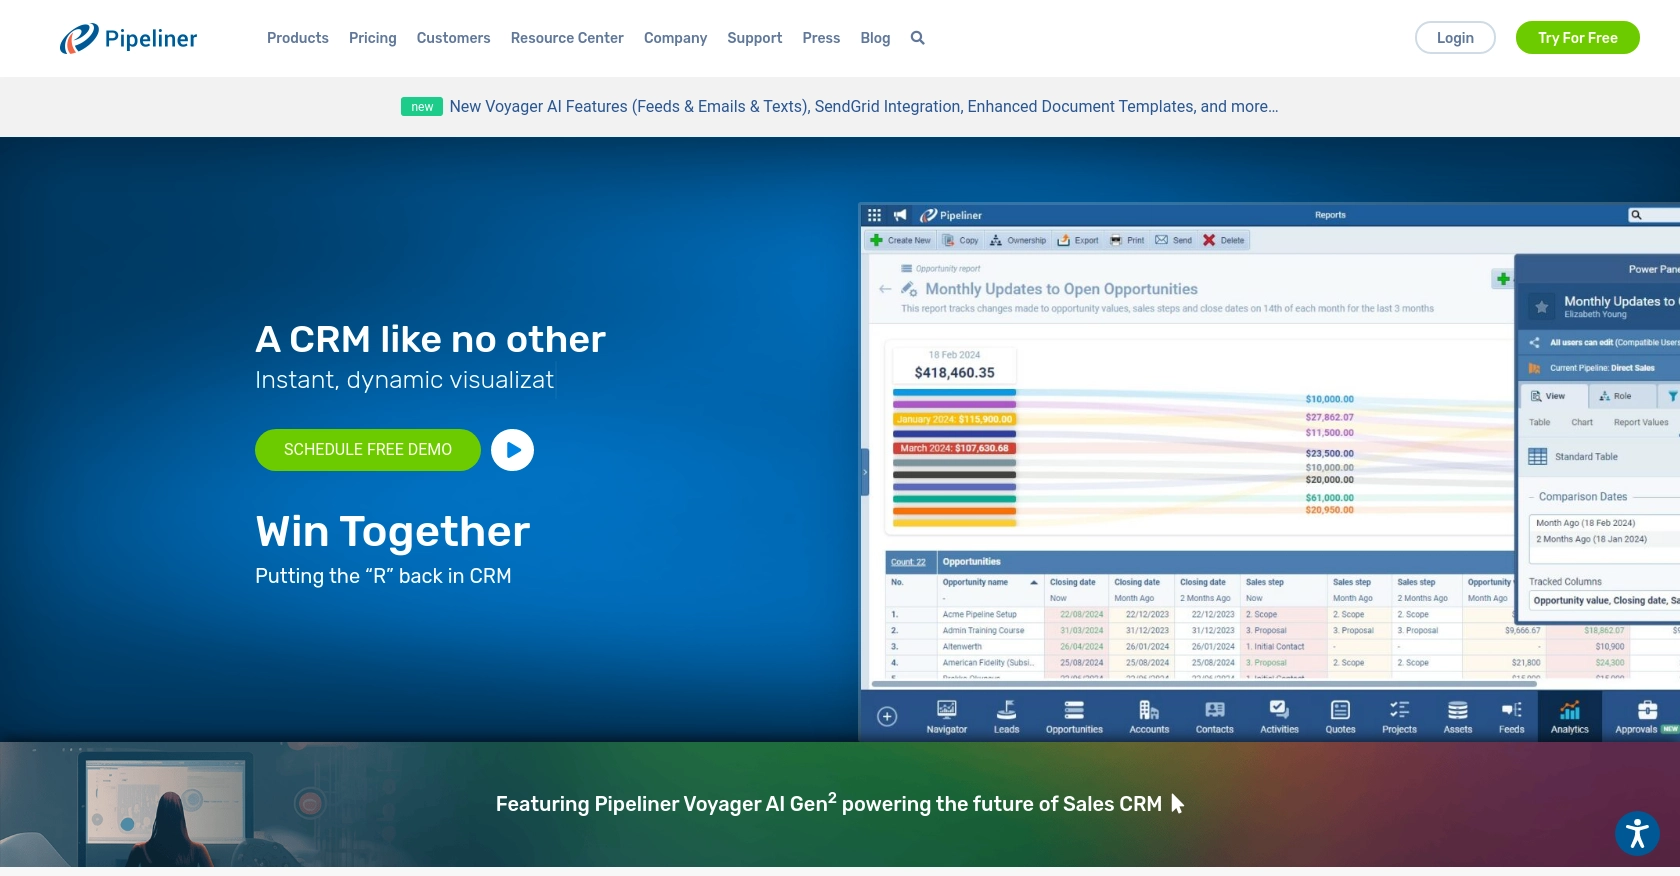Click Print in report toolbar
Screen dimensions: 1680x876
point(1127,240)
